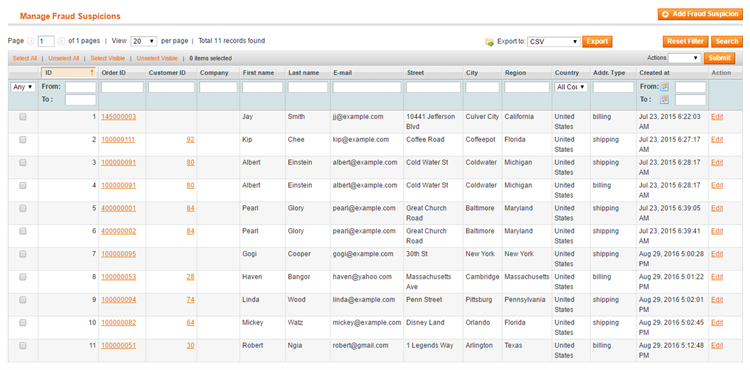Click the previous page arrow icon
This screenshot has width=750, height=370.
[x=31, y=42]
